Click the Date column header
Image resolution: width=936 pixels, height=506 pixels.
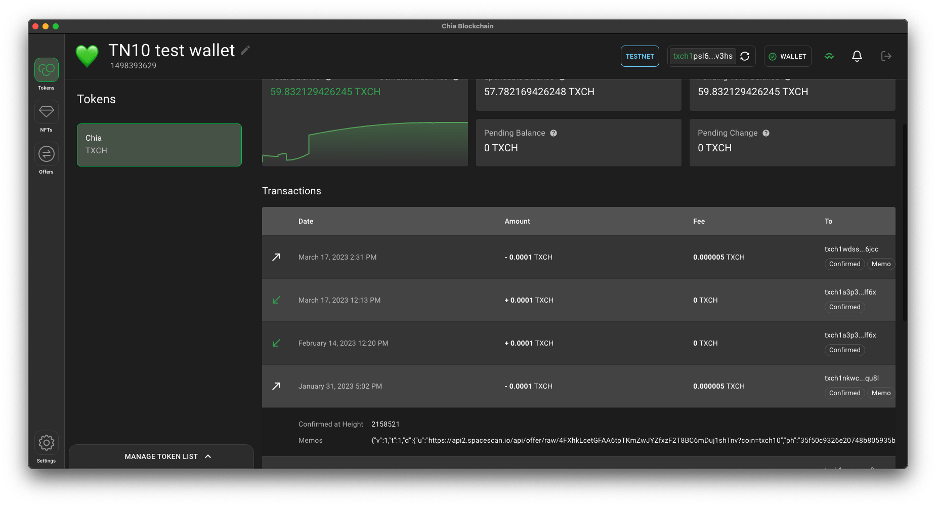[306, 221]
